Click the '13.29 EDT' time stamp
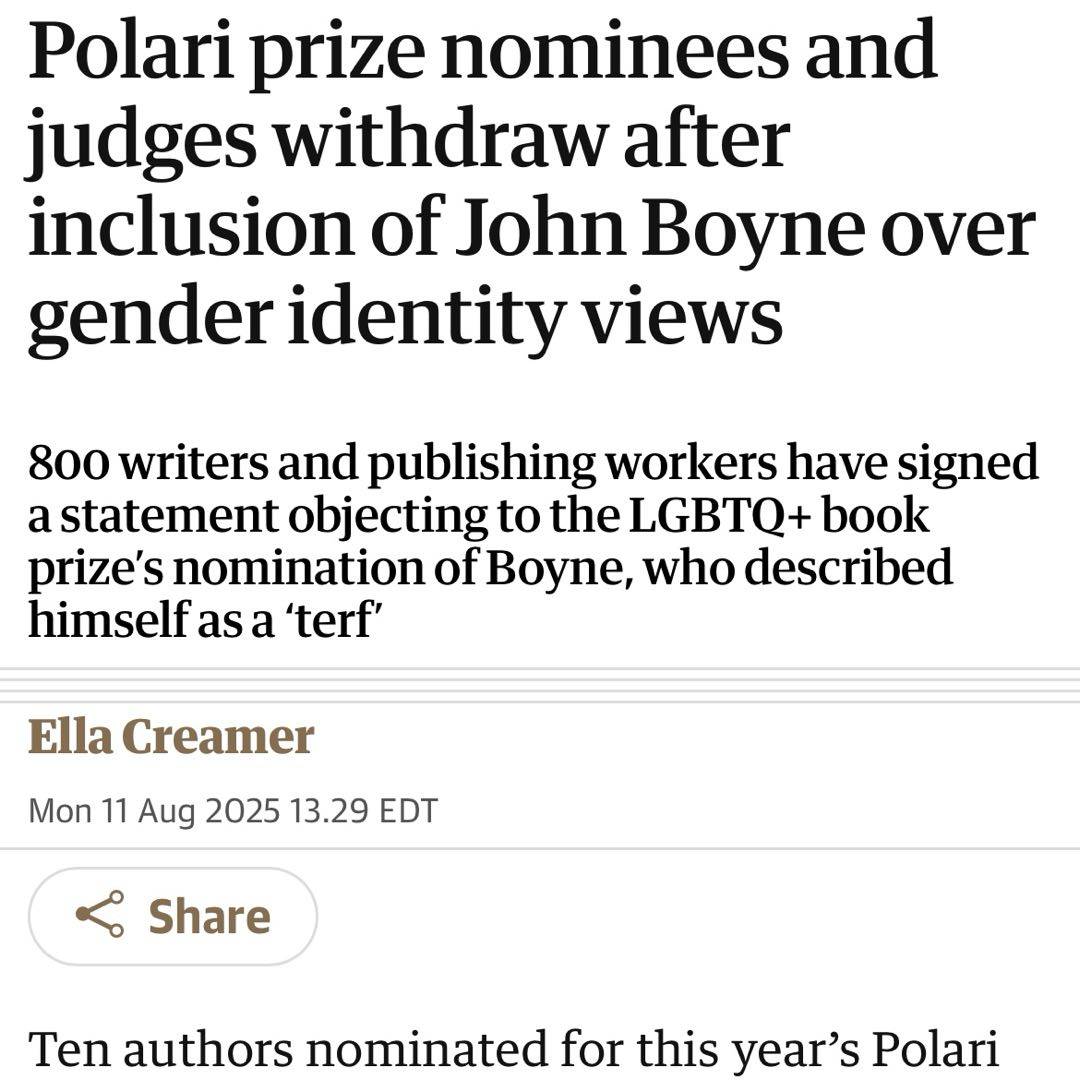 363,810
